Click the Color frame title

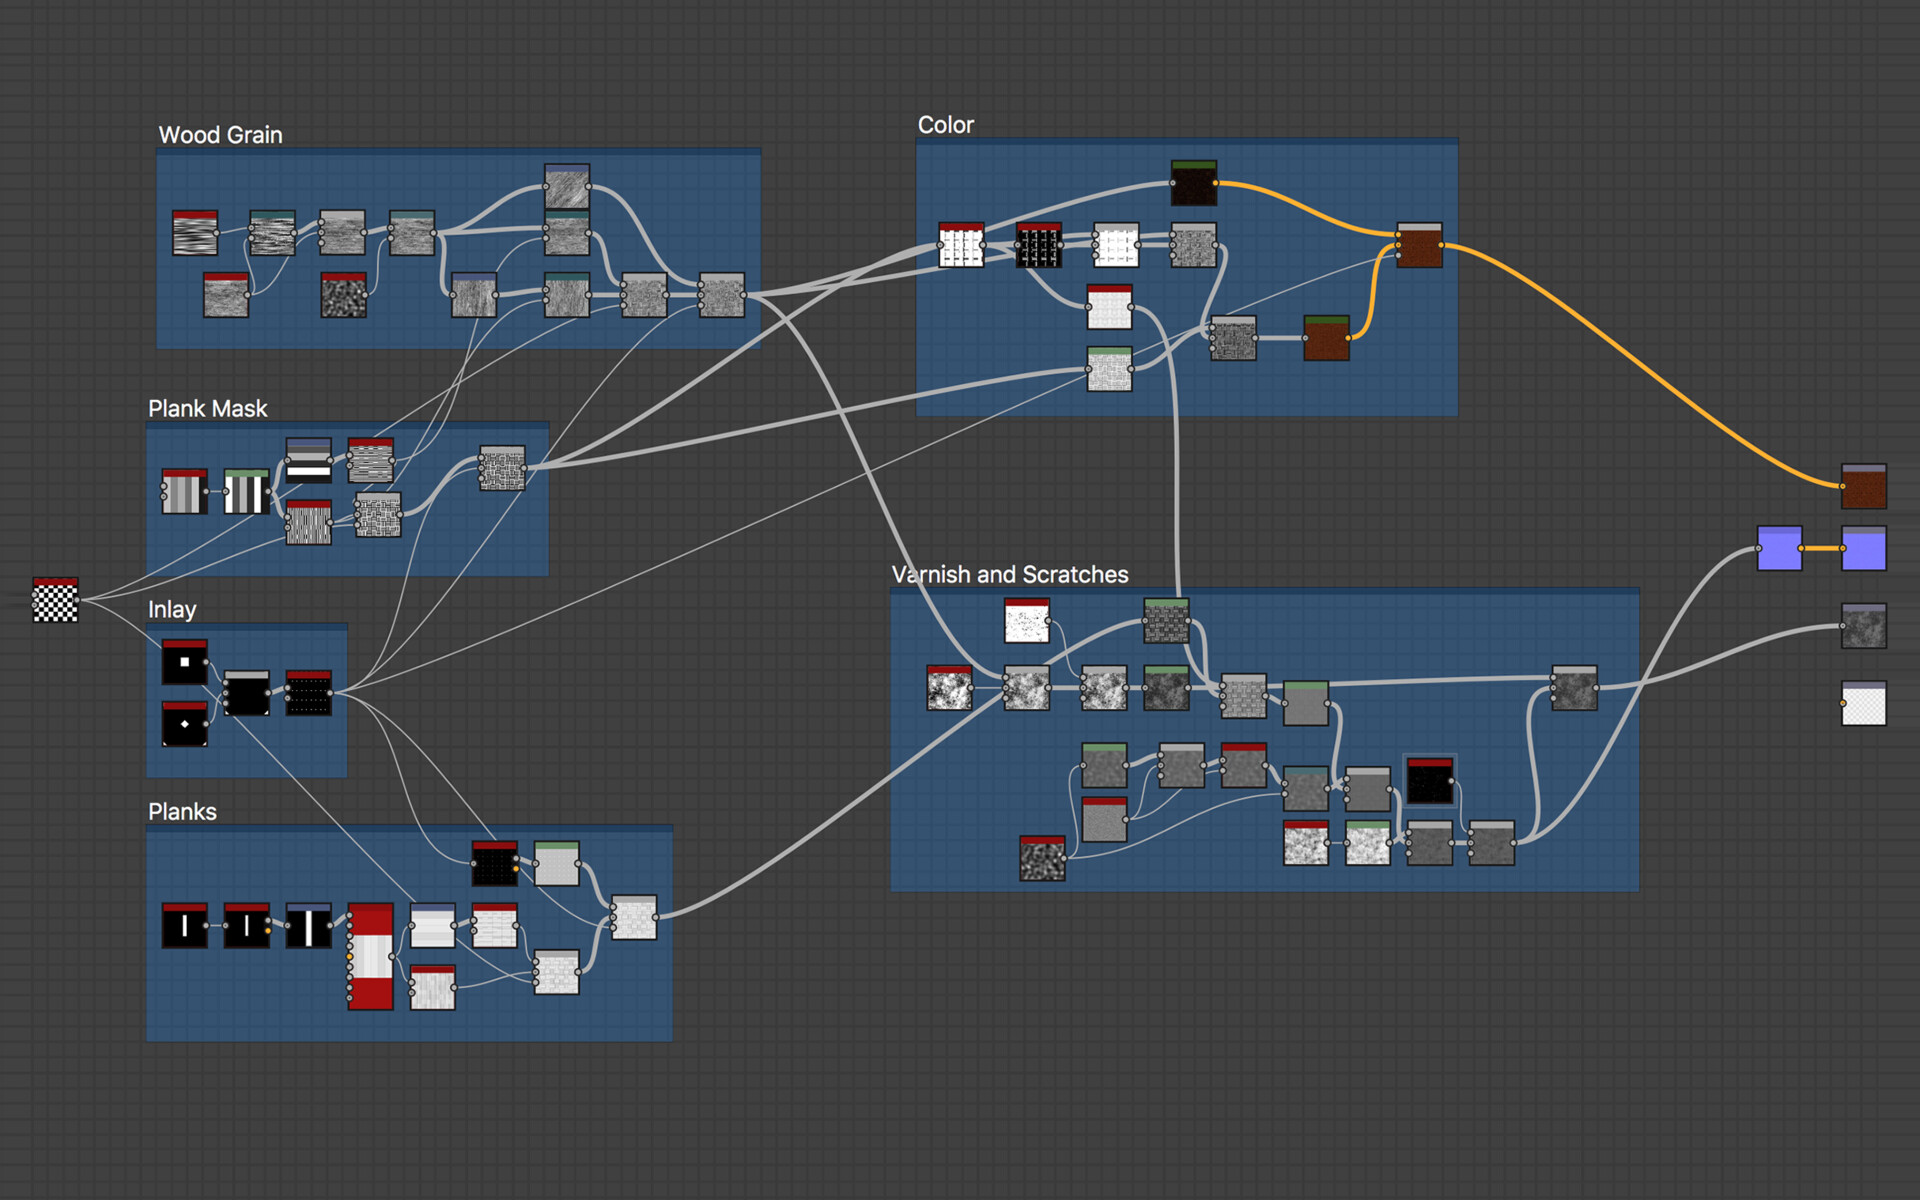[x=945, y=125]
